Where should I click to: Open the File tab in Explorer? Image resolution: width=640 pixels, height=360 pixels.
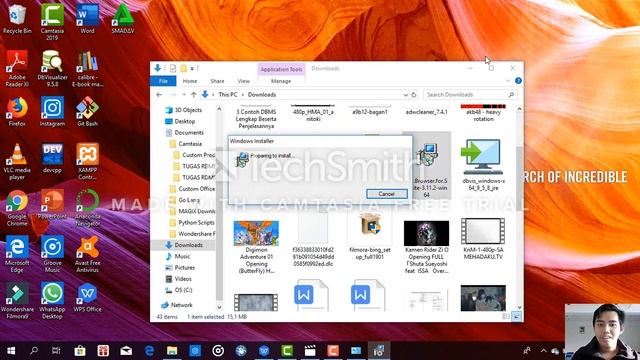pyautogui.click(x=163, y=81)
